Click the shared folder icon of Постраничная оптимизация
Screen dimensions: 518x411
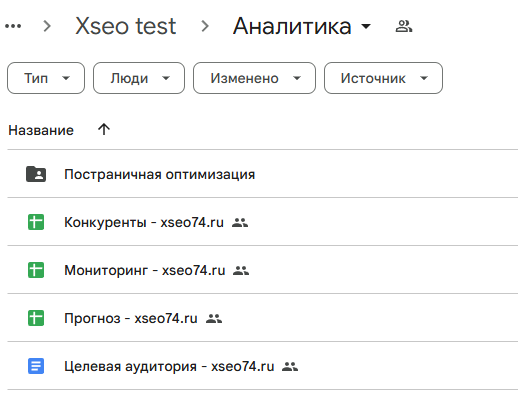pyautogui.click(x=36, y=174)
